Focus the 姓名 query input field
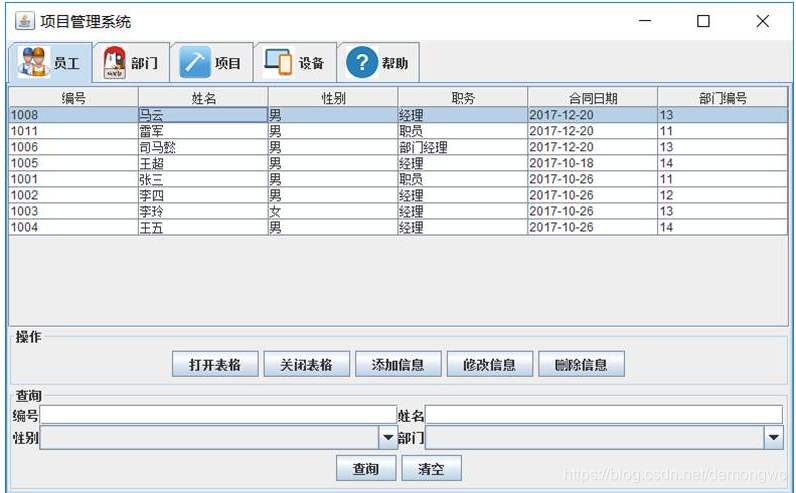Screen dimensions: 796x493 click(604, 415)
